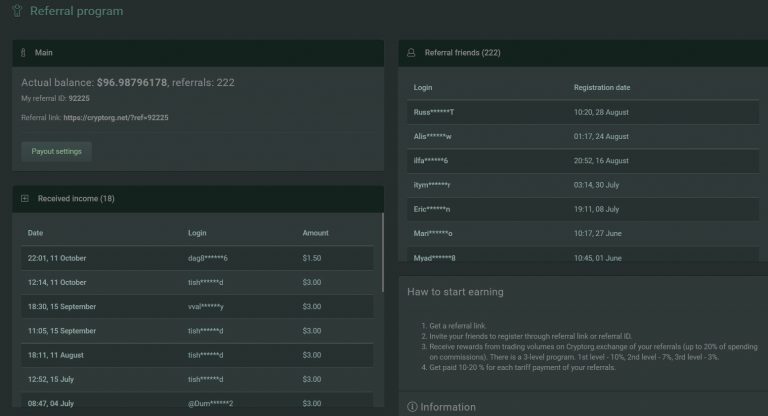
Task: Select the 18:30, 15 September income row
Action: coord(197,307)
